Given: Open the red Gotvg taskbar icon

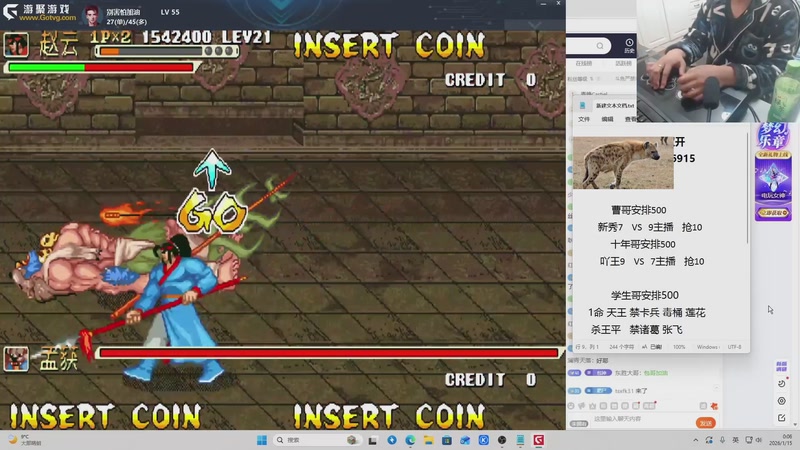Looking at the screenshot, I should point(539,440).
